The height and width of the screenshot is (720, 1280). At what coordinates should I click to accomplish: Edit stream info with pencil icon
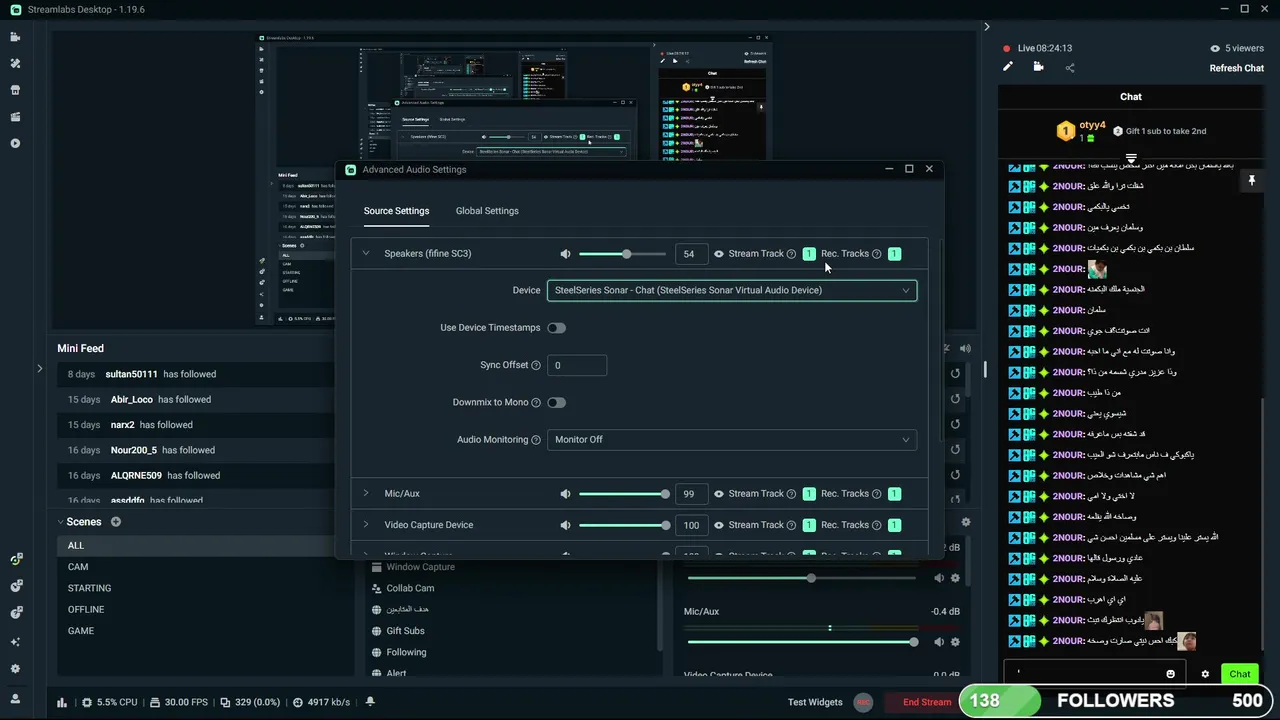click(x=1008, y=67)
